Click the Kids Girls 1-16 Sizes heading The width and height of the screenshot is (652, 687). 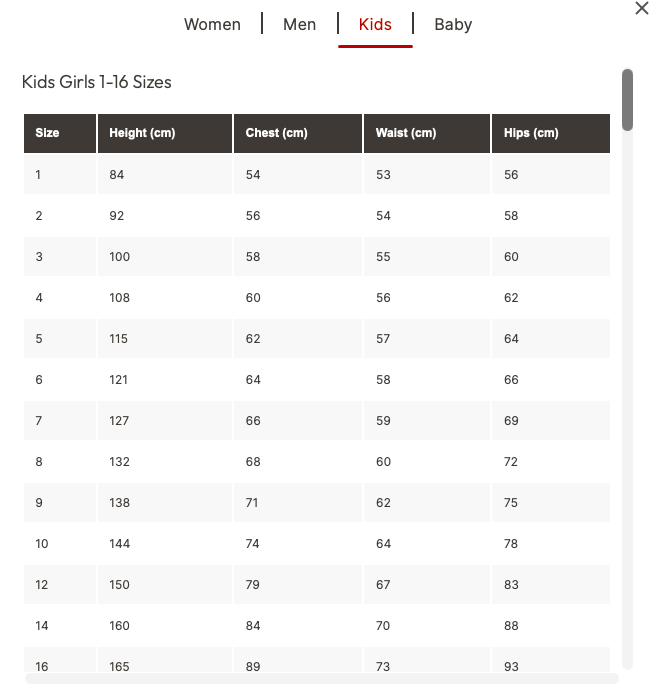(96, 82)
